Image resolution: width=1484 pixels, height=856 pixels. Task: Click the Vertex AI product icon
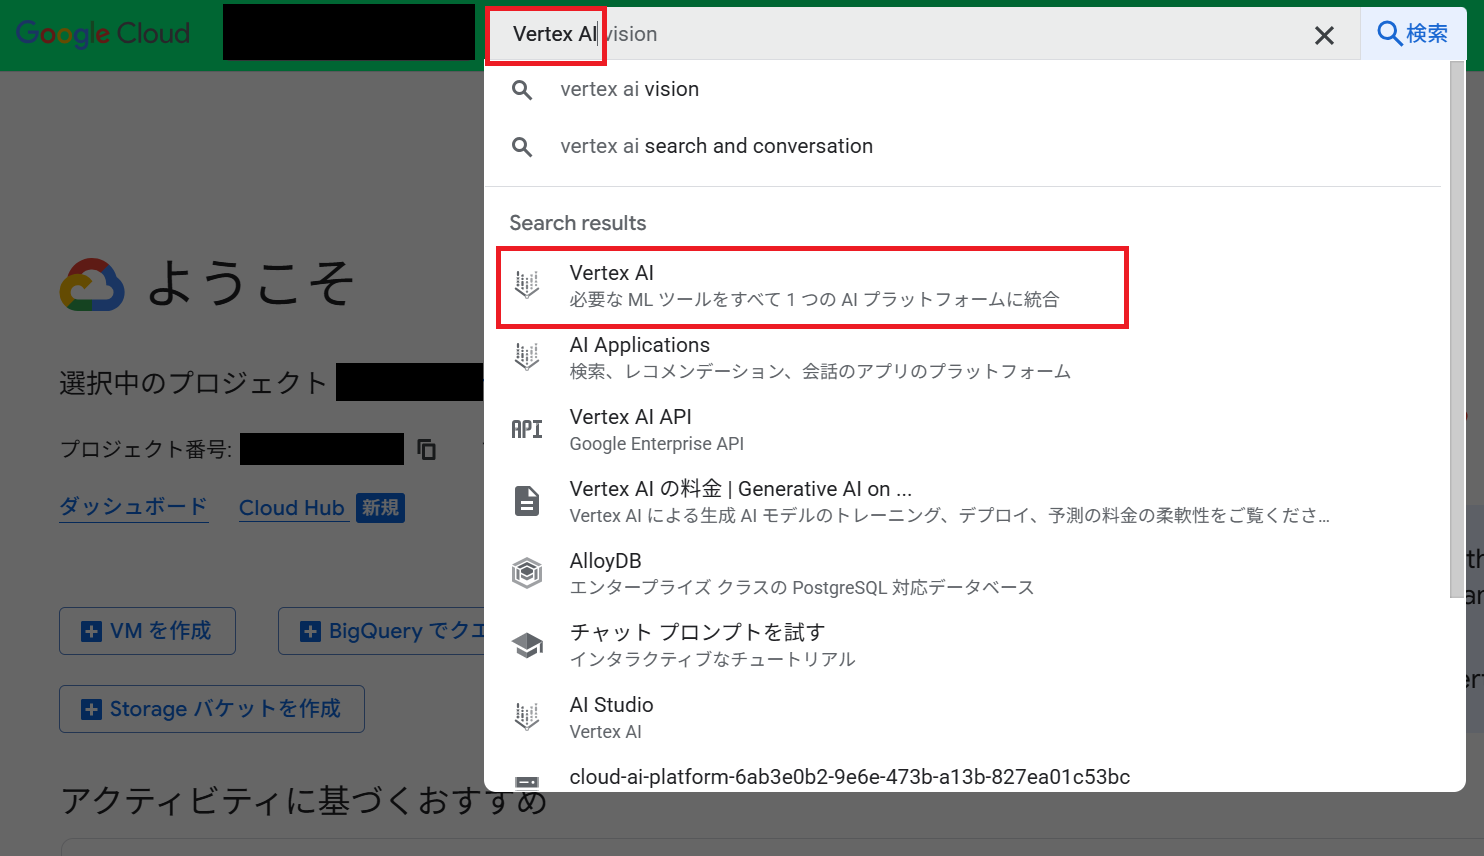click(527, 285)
